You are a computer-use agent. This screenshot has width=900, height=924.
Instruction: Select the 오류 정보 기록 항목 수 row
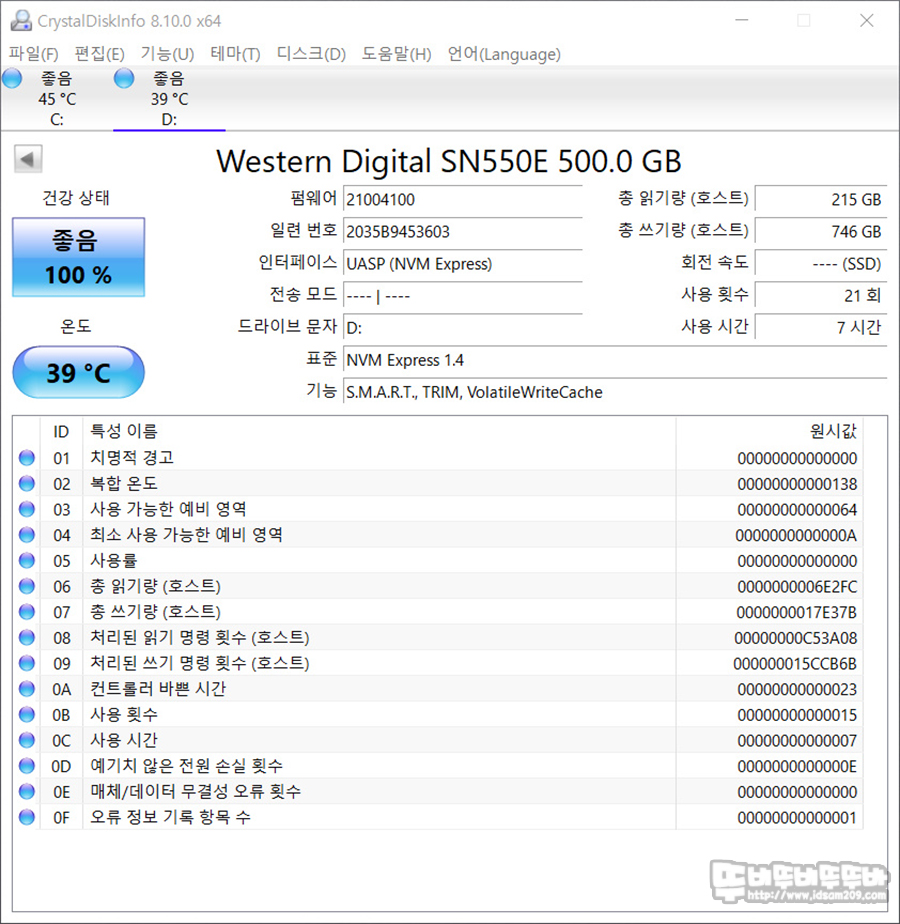tap(438, 817)
